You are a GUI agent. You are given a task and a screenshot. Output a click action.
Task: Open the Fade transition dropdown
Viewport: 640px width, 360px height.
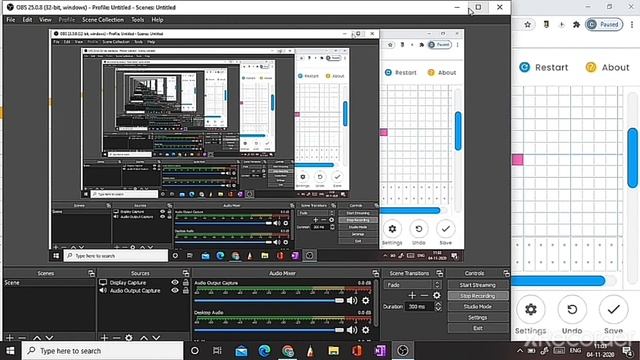pyautogui.click(x=412, y=285)
